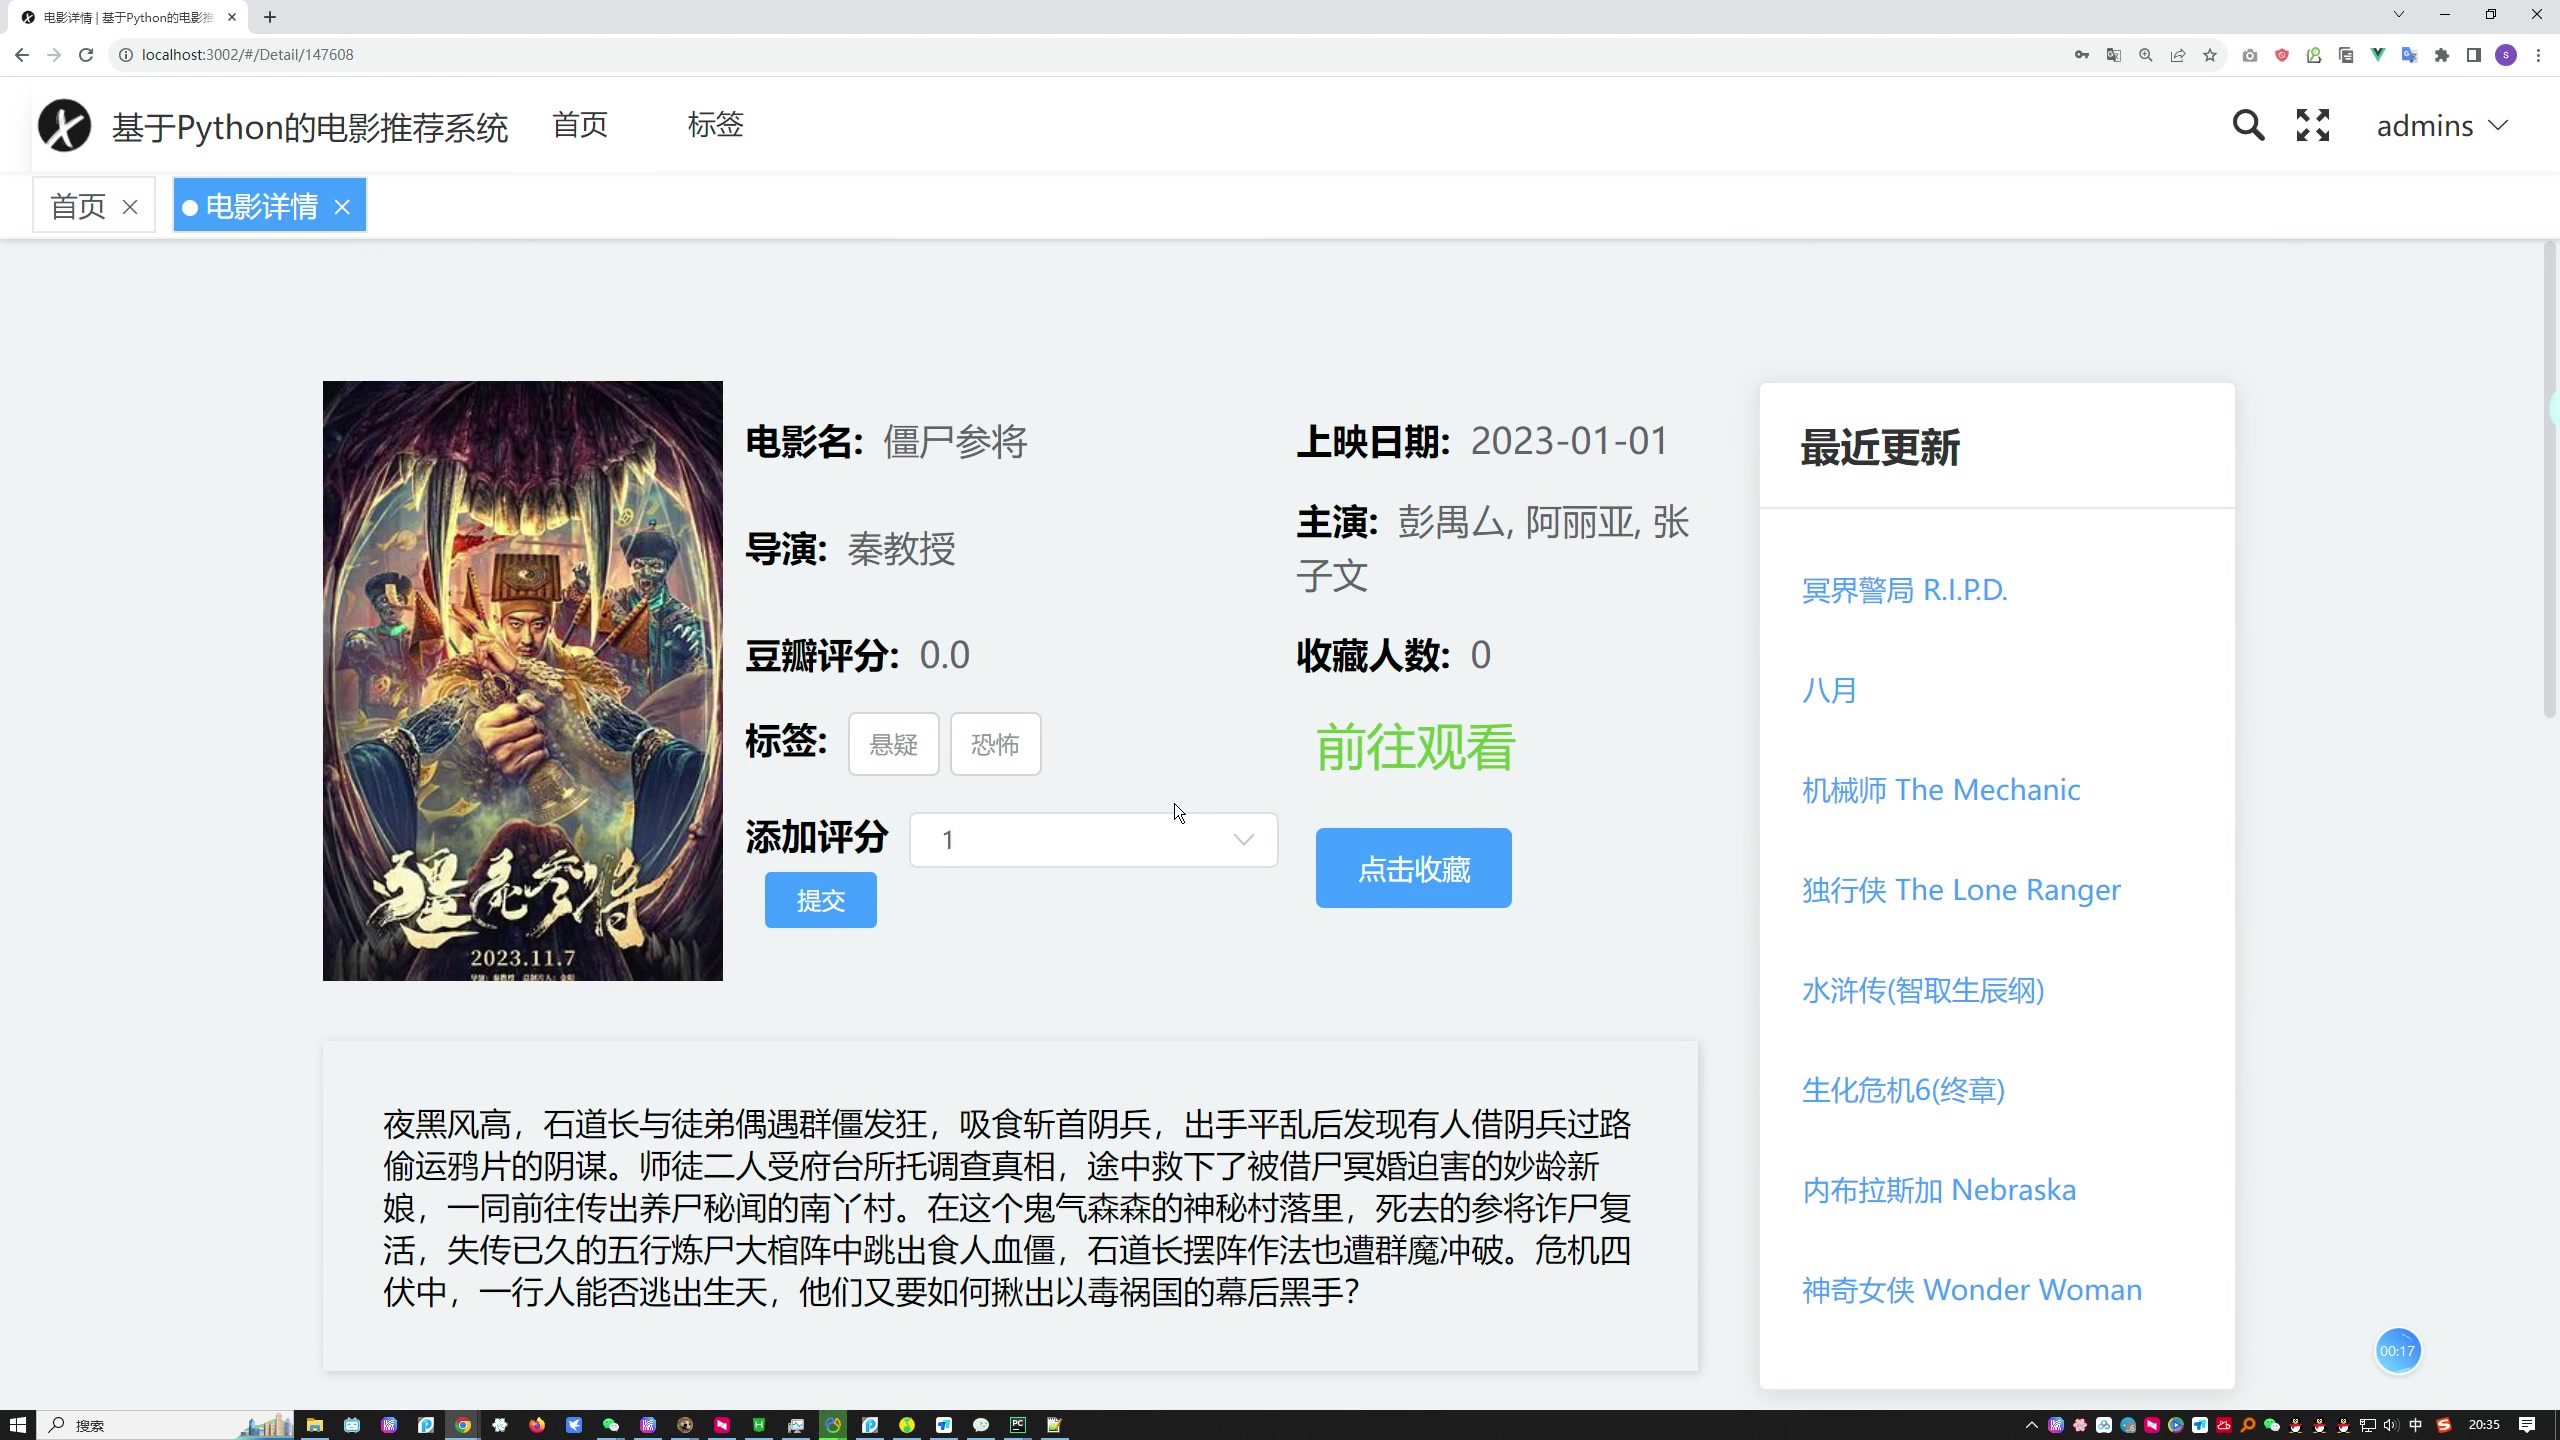Image resolution: width=2560 pixels, height=1440 pixels.
Task: Click the volume speaker tray icon
Action: [x=2391, y=1425]
